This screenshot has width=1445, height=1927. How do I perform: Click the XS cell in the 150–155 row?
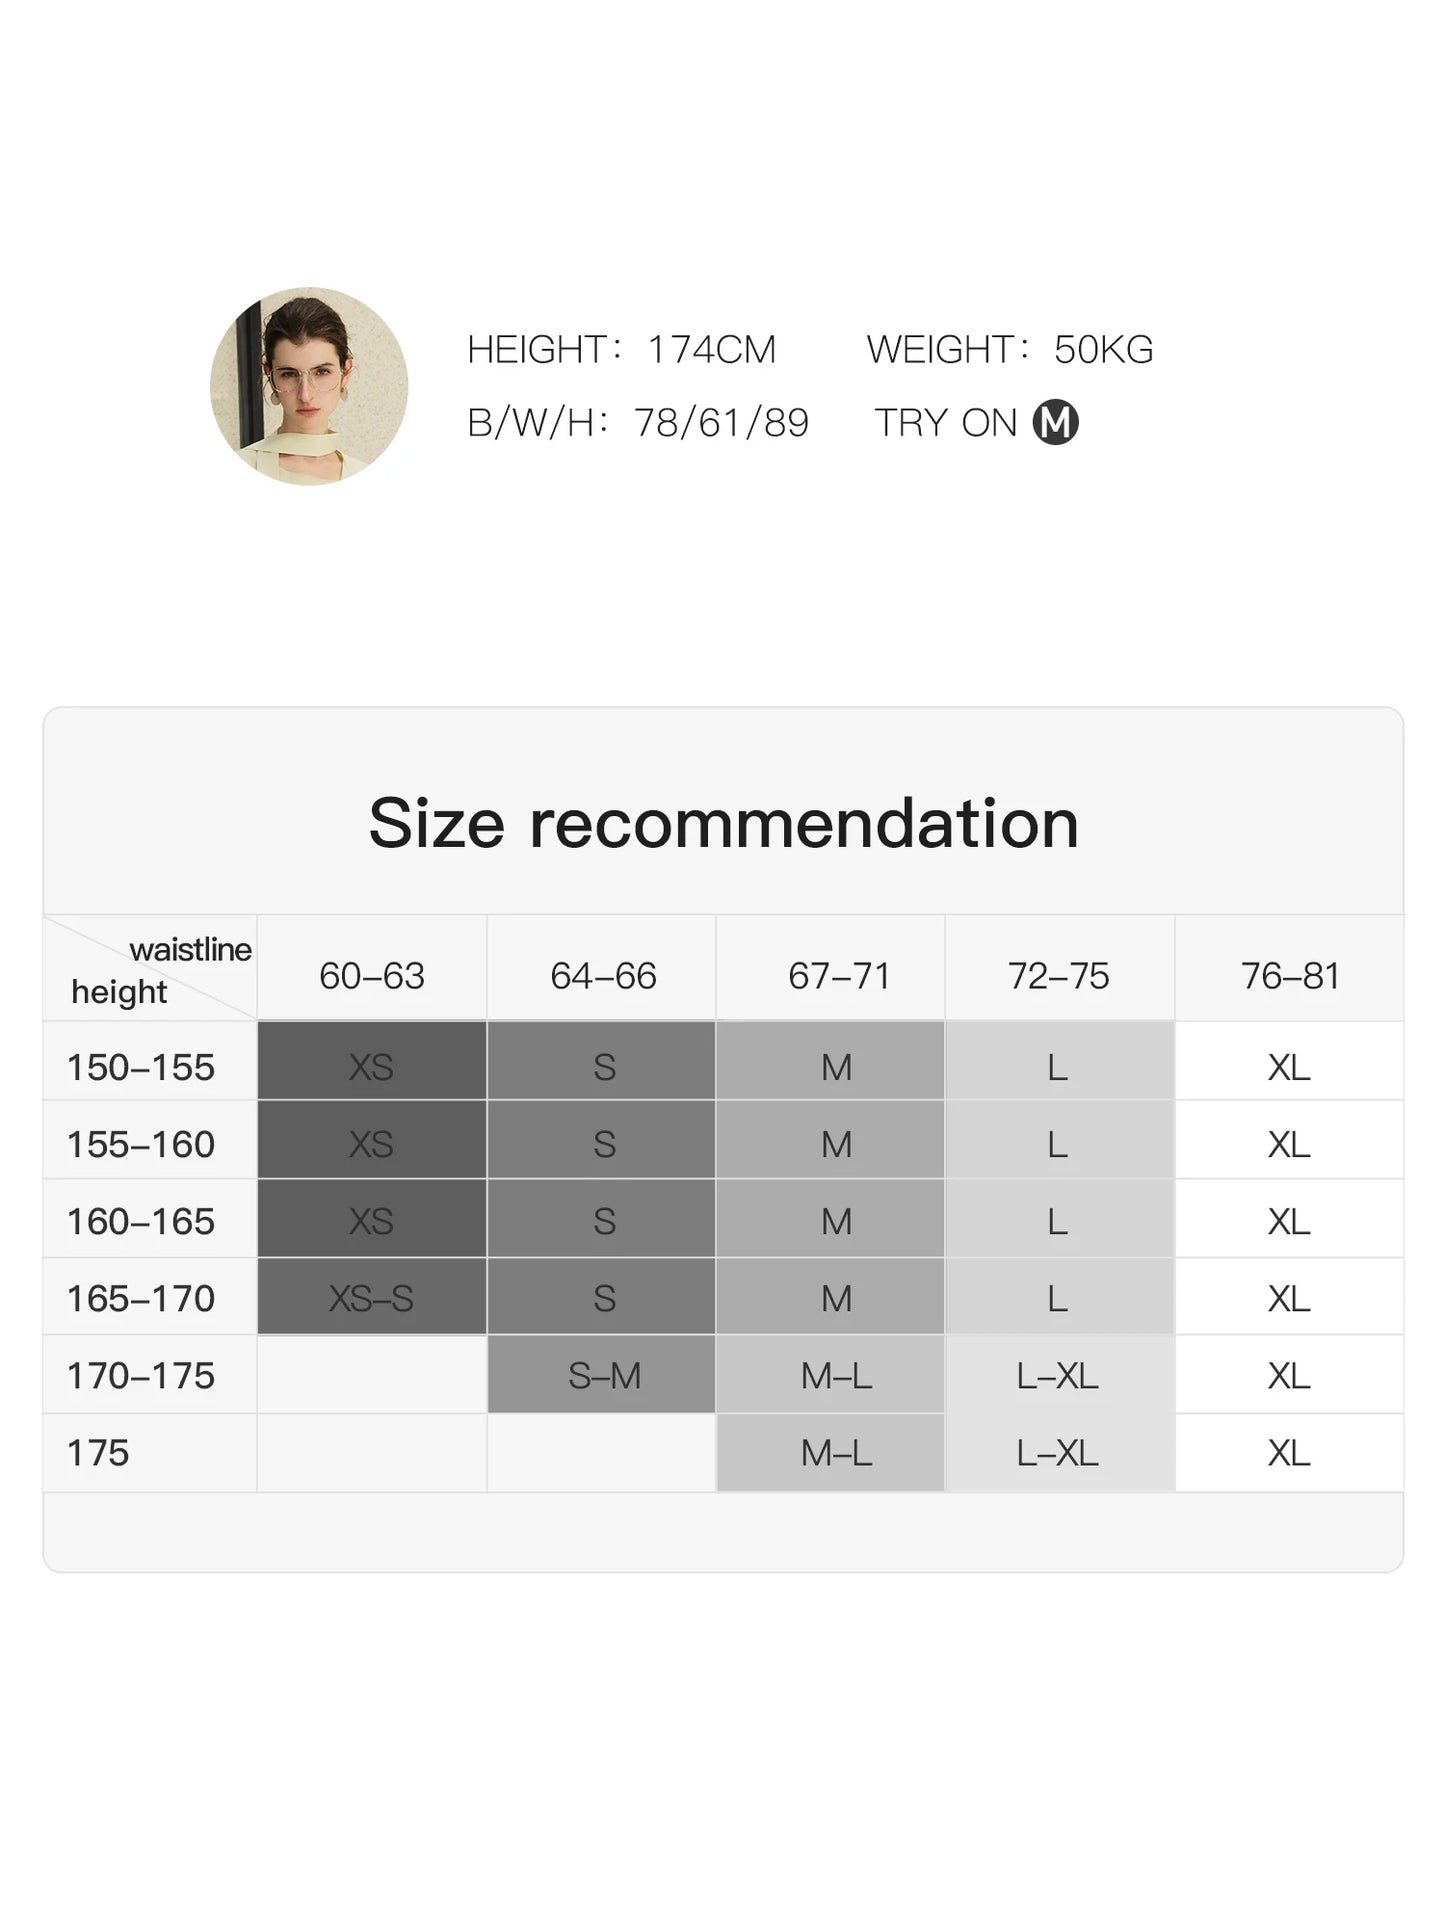tap(371, 1067)
